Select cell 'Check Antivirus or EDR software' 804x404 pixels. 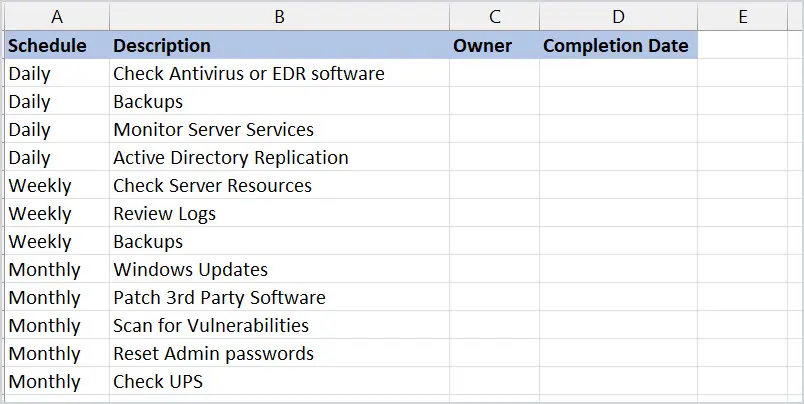pyautogui.click(x=279, y=73)
